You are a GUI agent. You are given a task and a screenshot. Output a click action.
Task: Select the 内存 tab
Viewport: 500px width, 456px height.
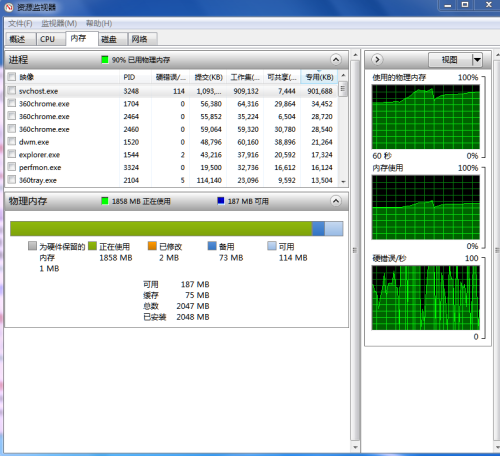pos(82,38)
